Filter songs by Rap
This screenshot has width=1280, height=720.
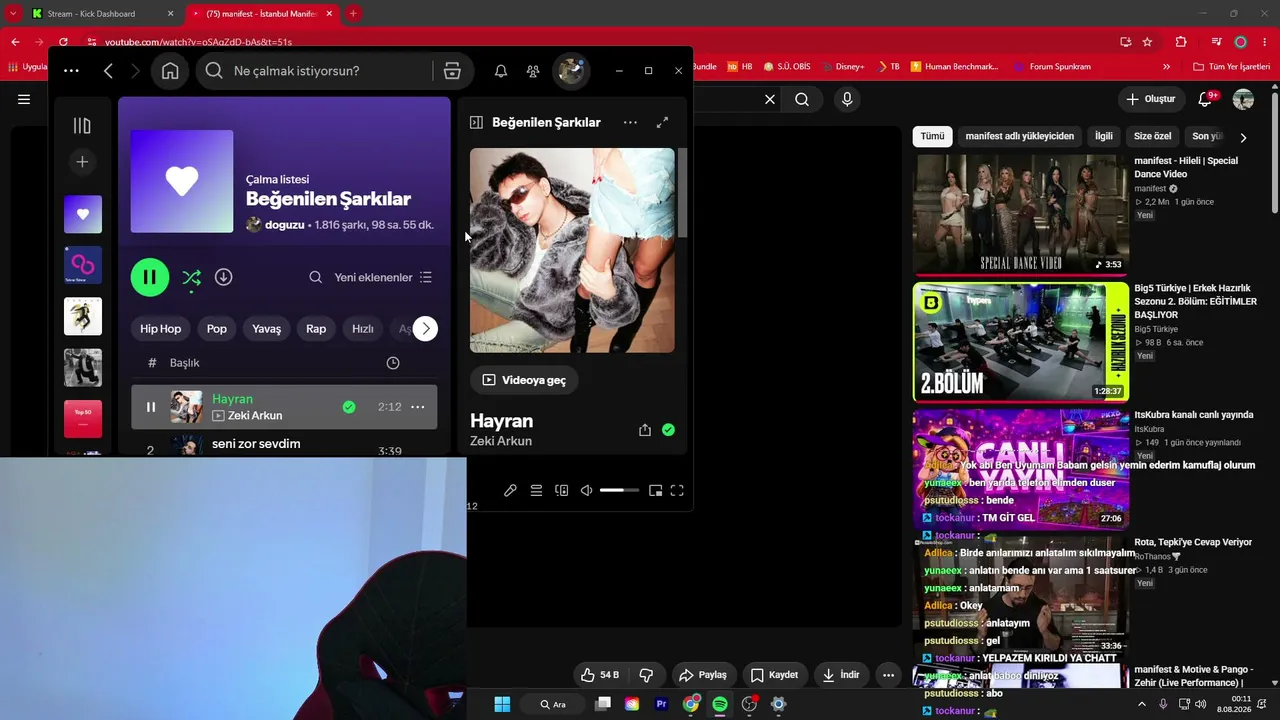(x=316, y=329)
